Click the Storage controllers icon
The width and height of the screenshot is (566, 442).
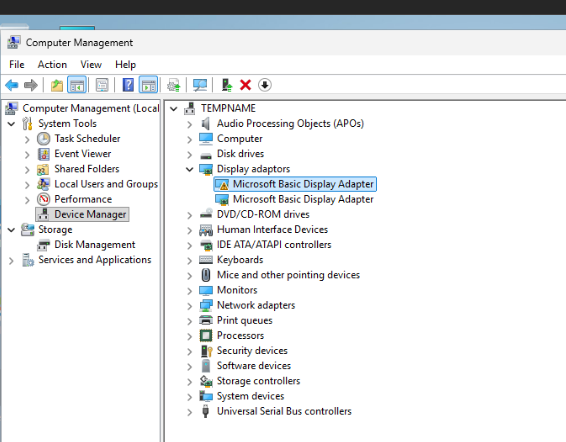[206, 381]
